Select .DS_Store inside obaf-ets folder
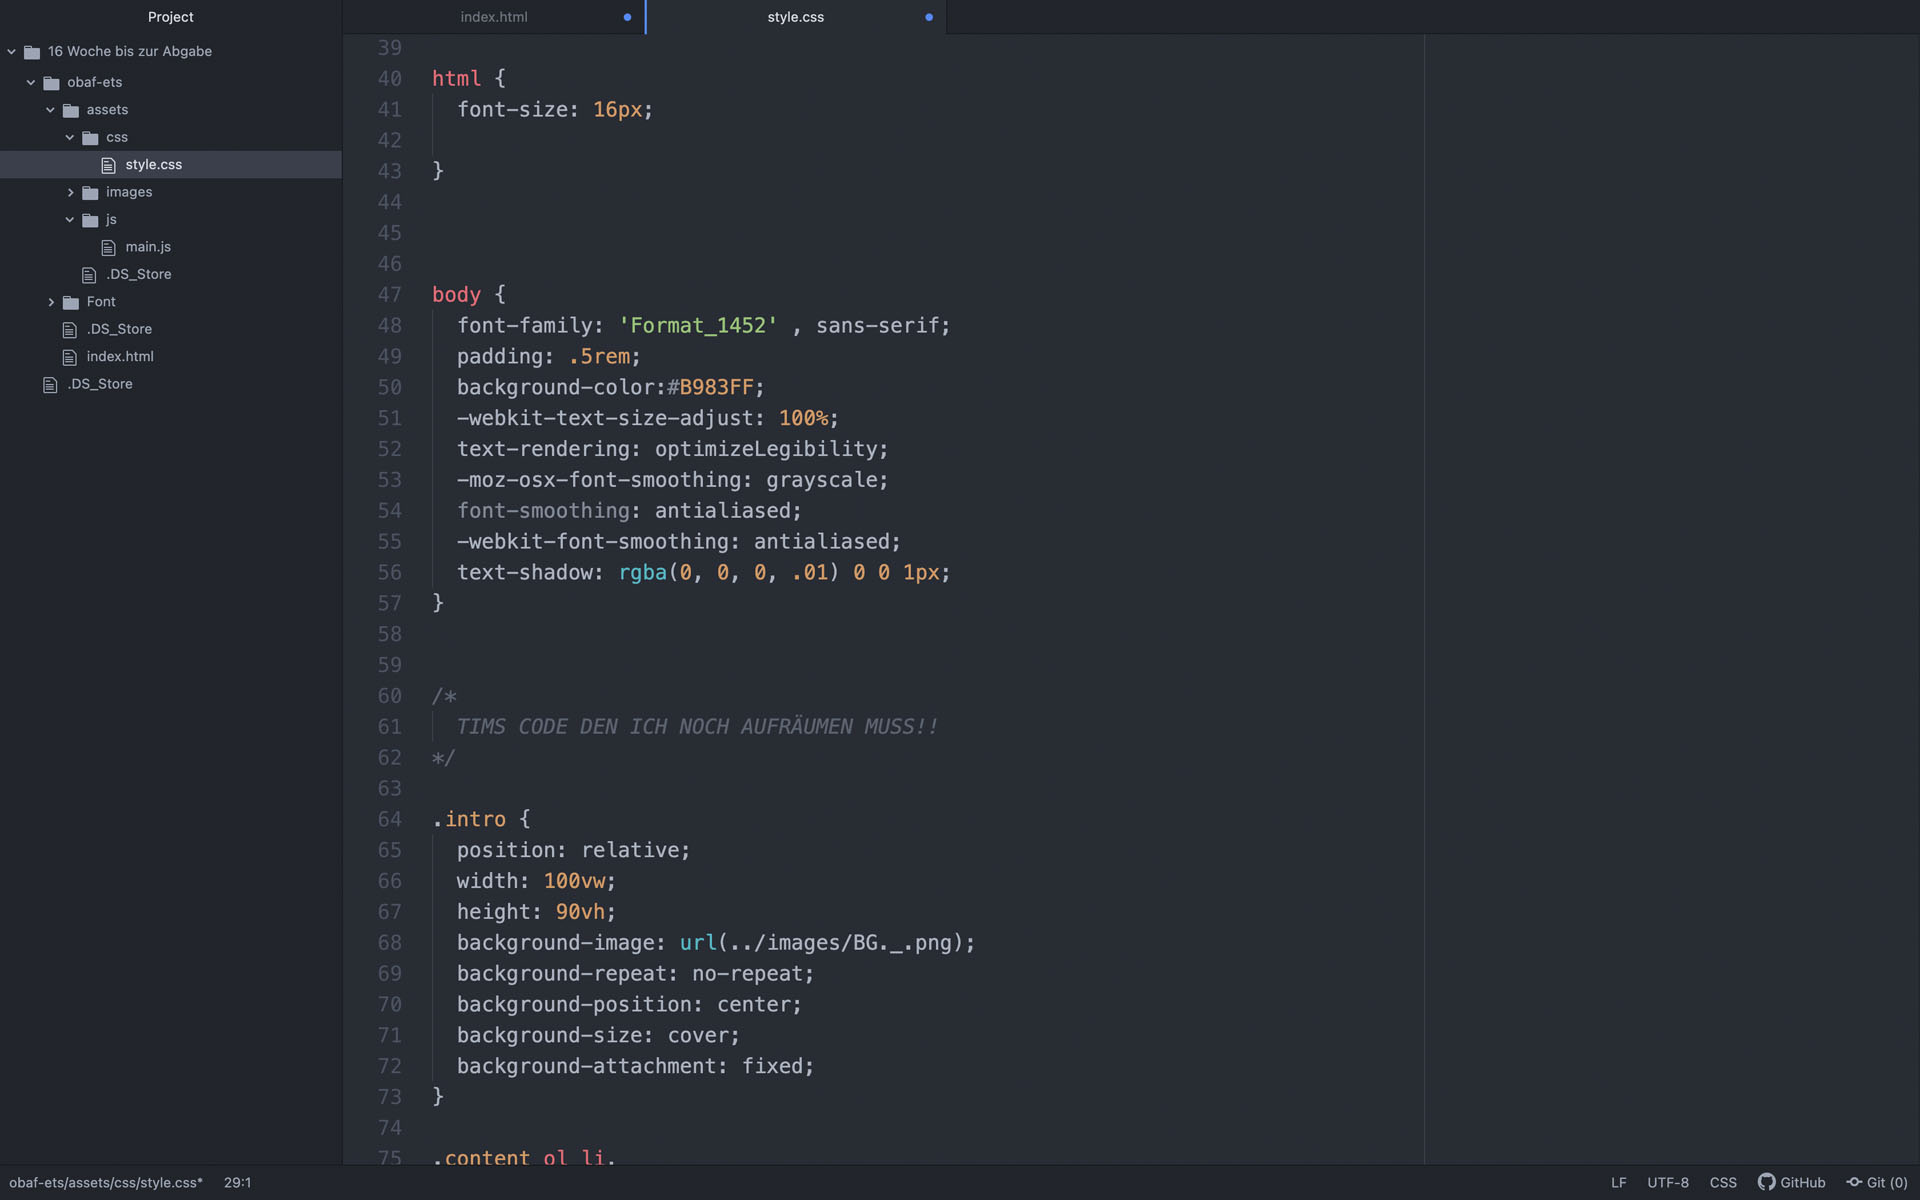The width and height of the screenshot is (1920, 1200). click(119, 329)
